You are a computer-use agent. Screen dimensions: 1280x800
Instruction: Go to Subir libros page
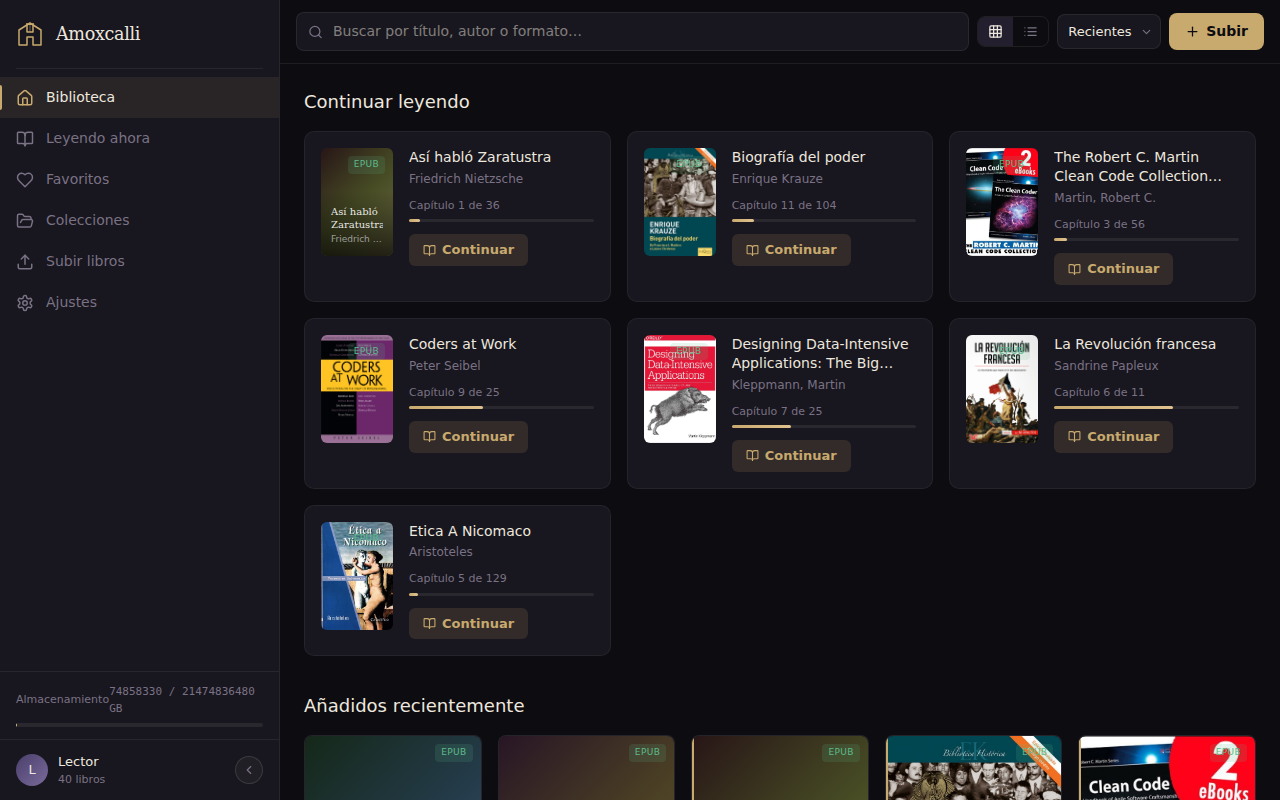pyautogui.click(x=140, y=261)
